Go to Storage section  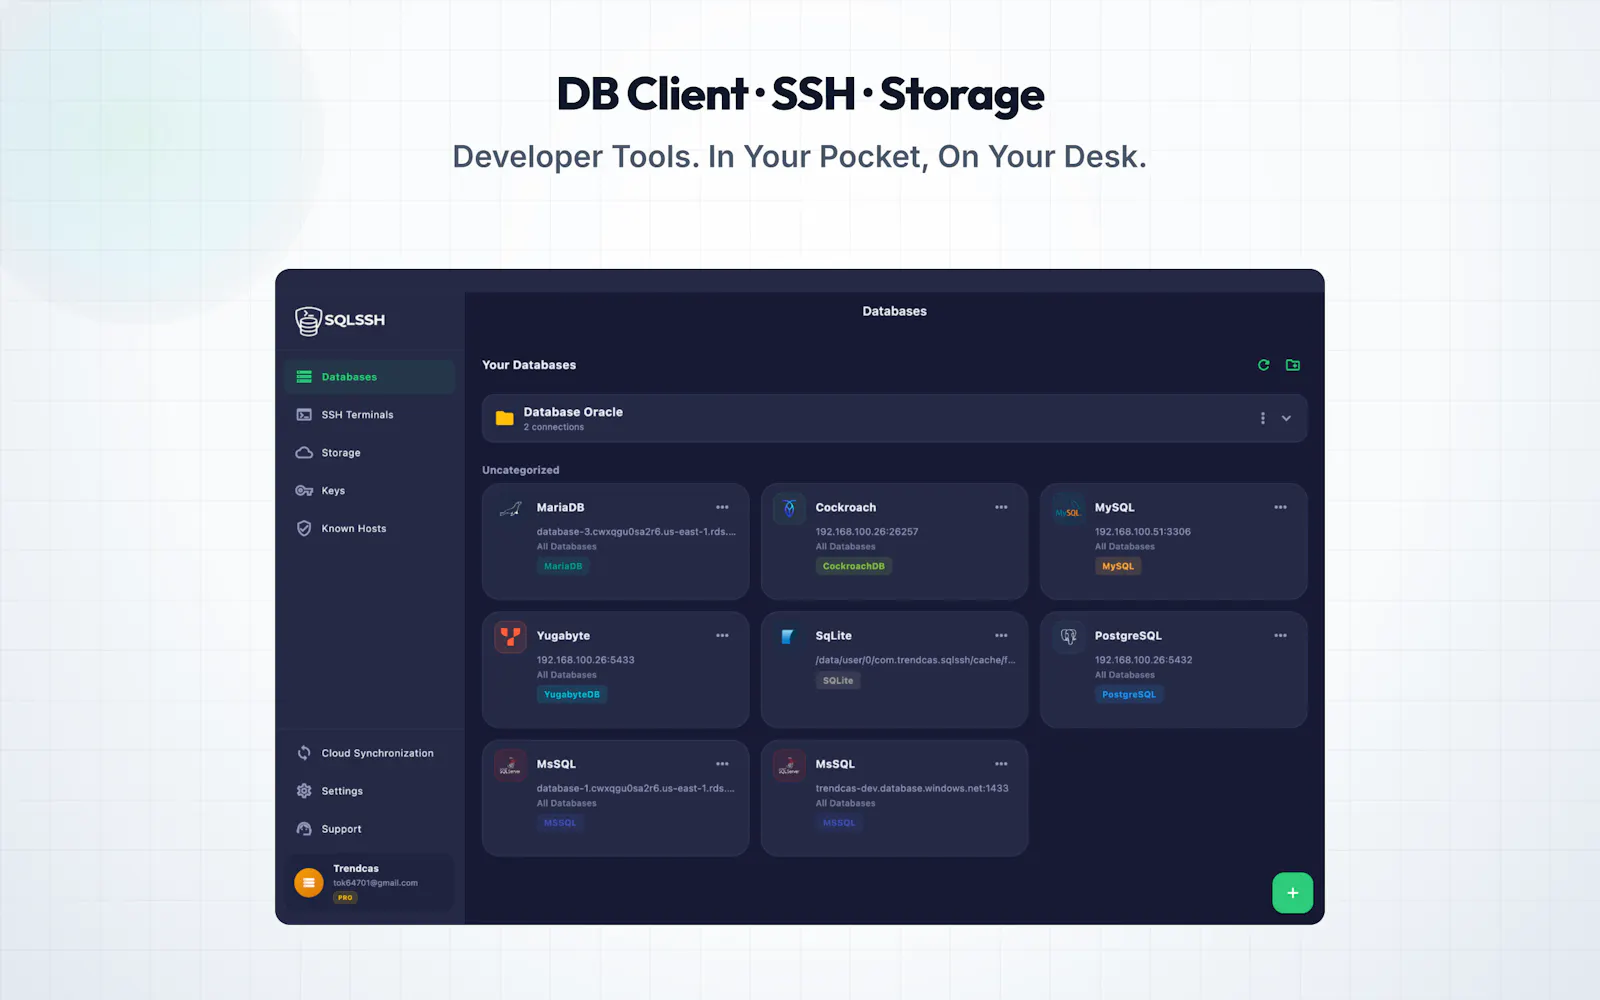pyautogui.click(x=369, y=453)
